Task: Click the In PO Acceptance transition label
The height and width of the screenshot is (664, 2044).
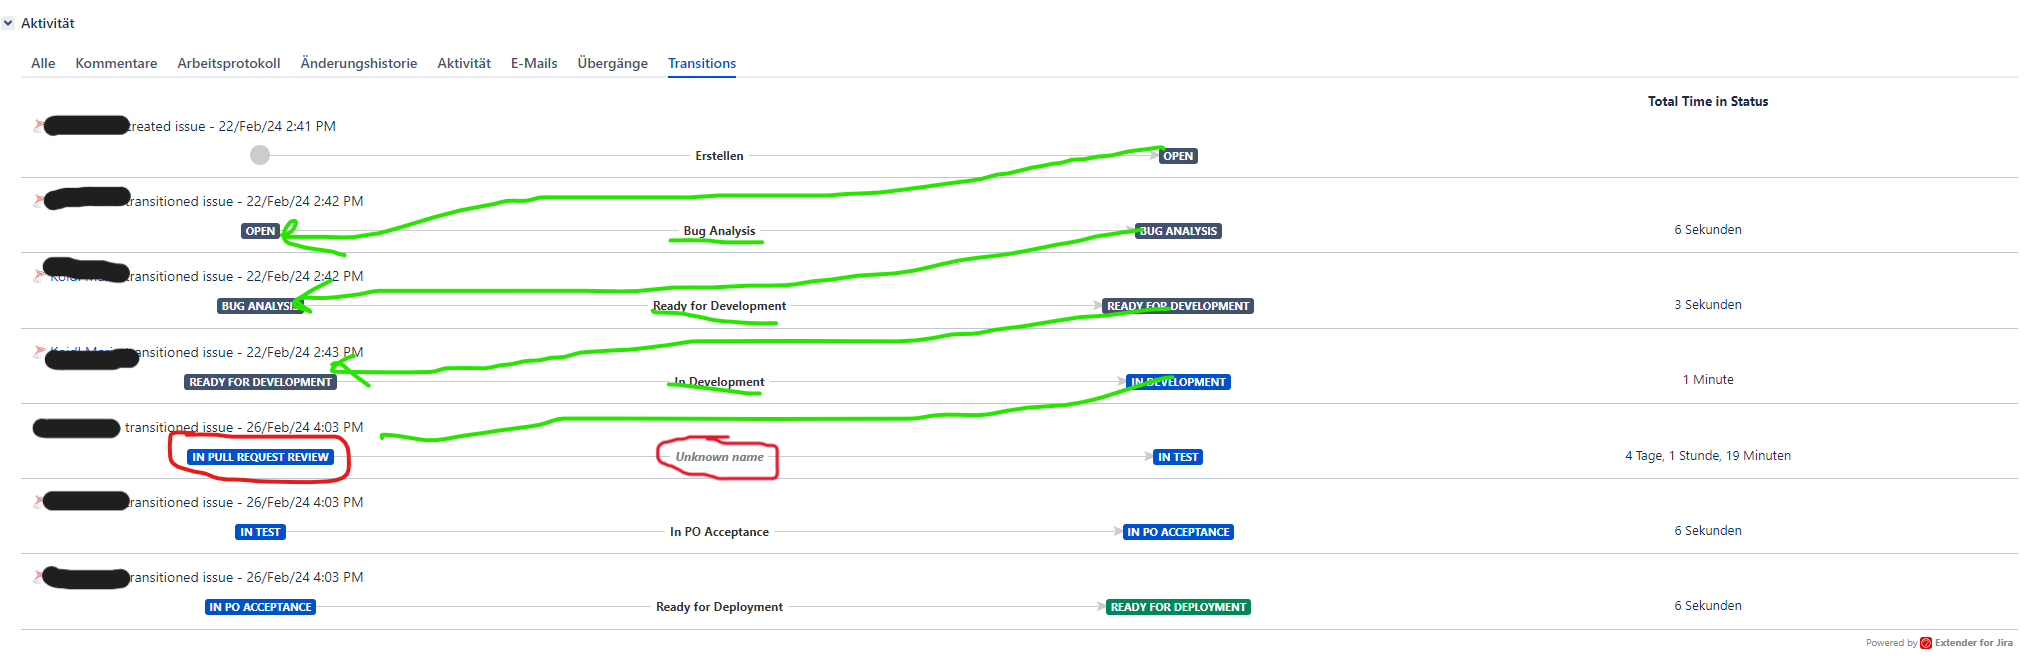Action: 720,532
